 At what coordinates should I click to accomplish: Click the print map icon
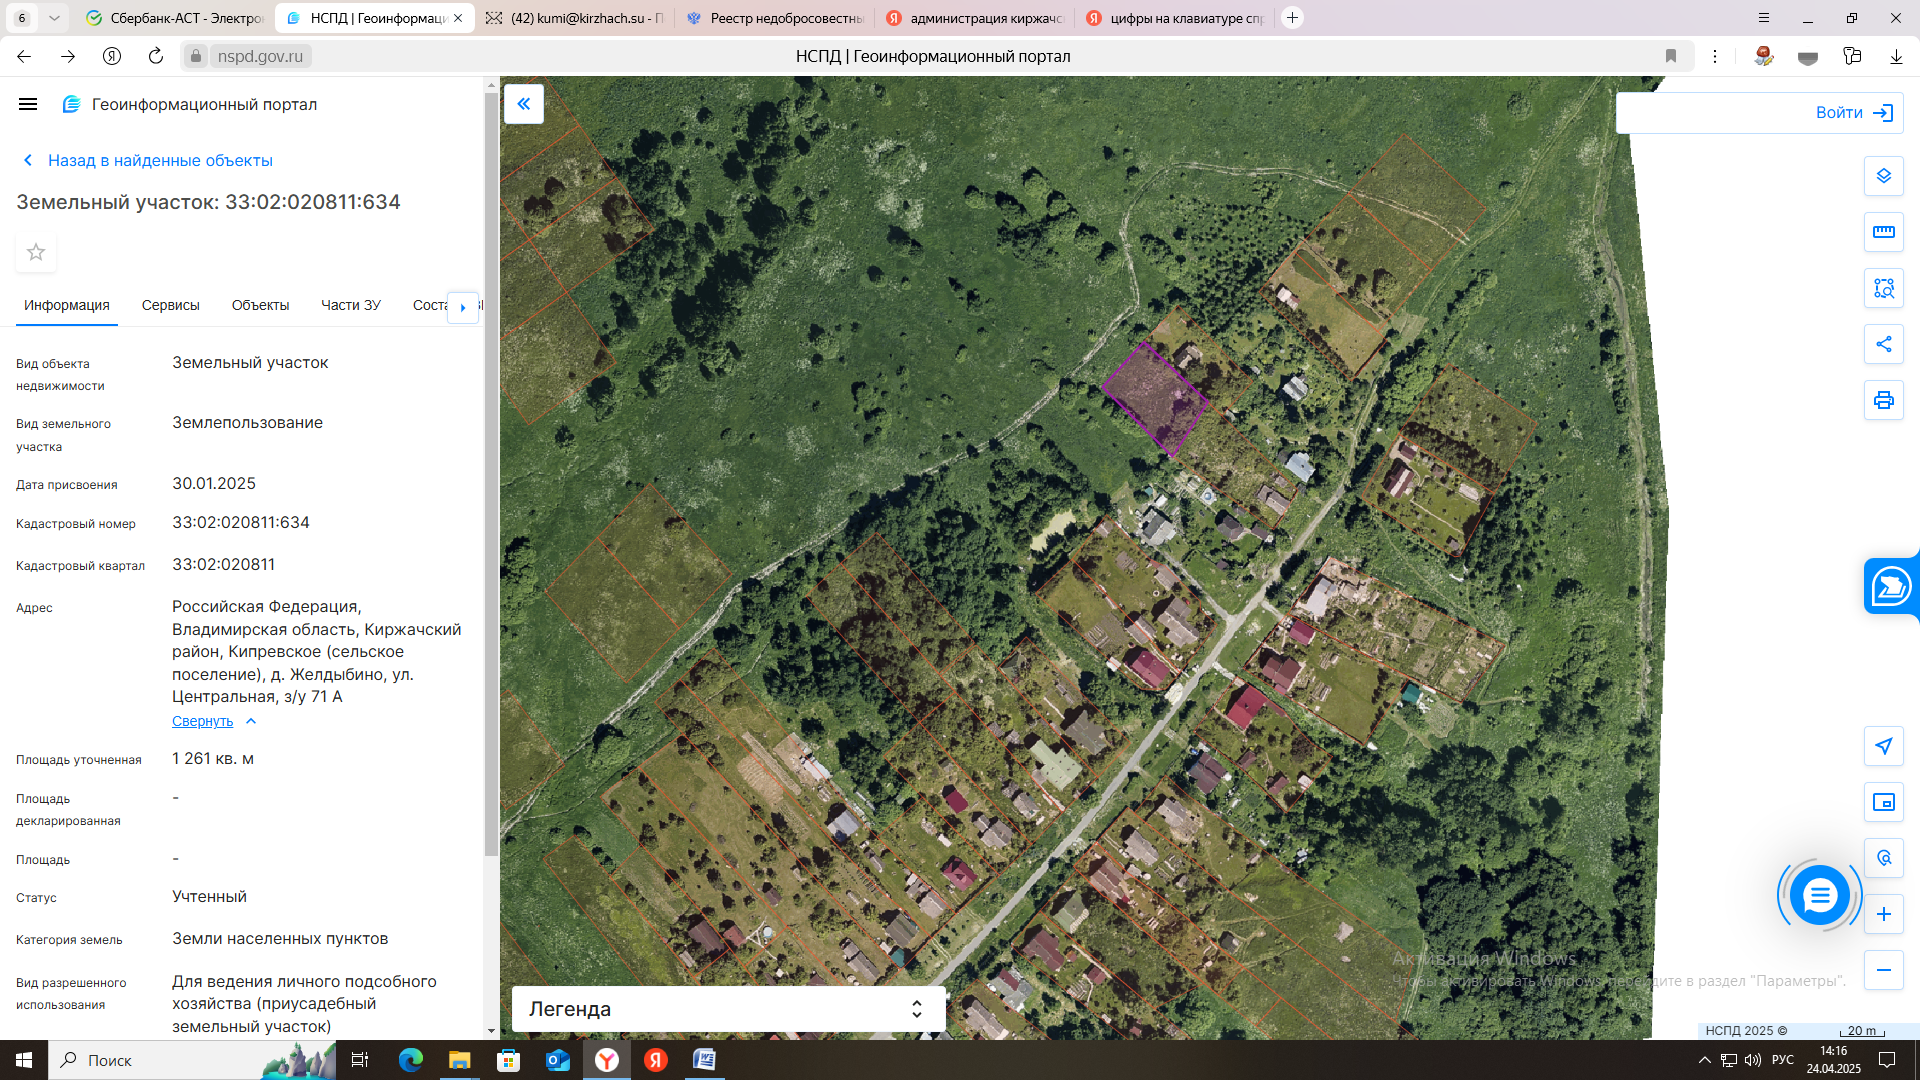[x=1883, y=400]
